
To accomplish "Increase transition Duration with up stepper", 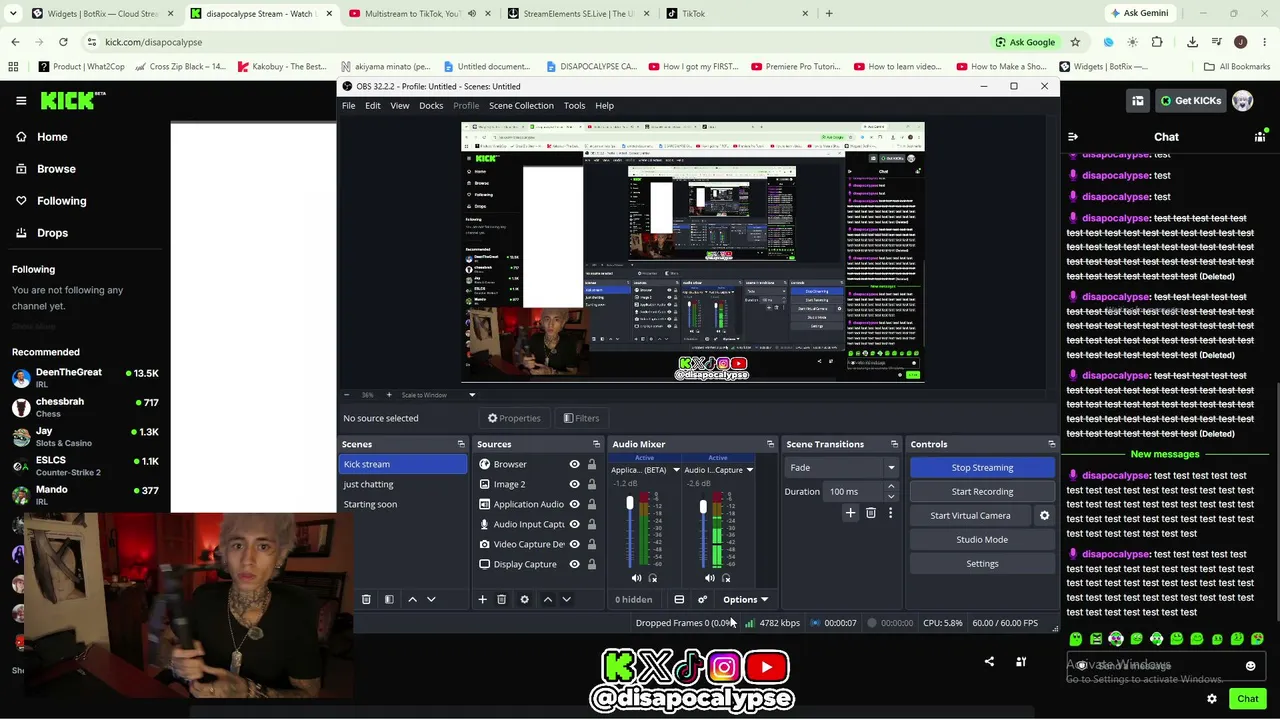I will coord(891,487).
